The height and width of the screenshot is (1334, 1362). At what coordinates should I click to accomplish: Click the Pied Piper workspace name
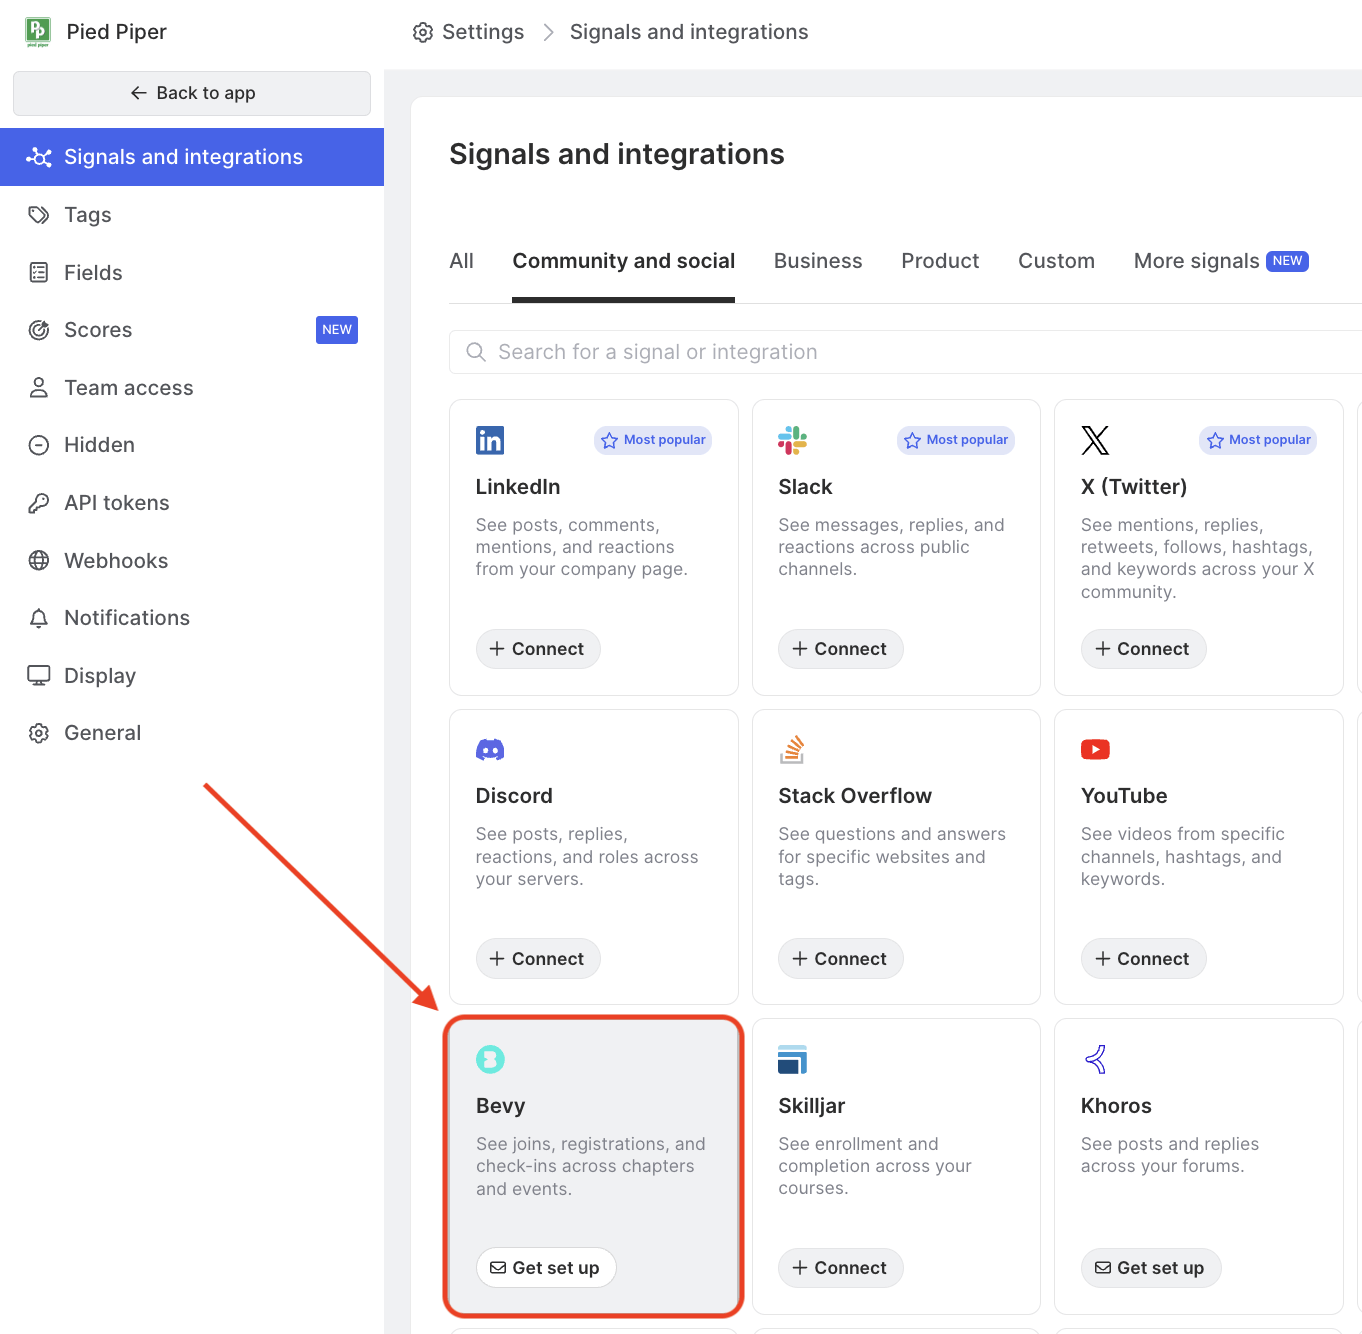click(x=117, y=32)
